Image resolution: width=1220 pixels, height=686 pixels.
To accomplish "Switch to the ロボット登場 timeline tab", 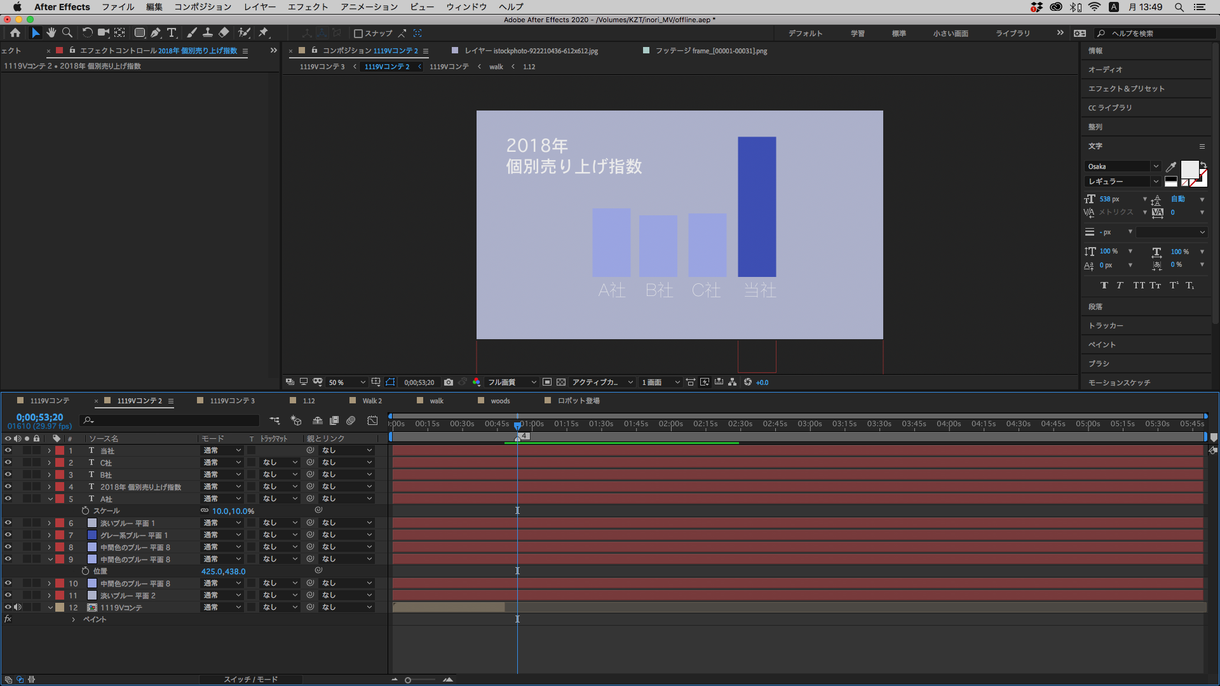I will pyautogui.click(x=579, y=401).
